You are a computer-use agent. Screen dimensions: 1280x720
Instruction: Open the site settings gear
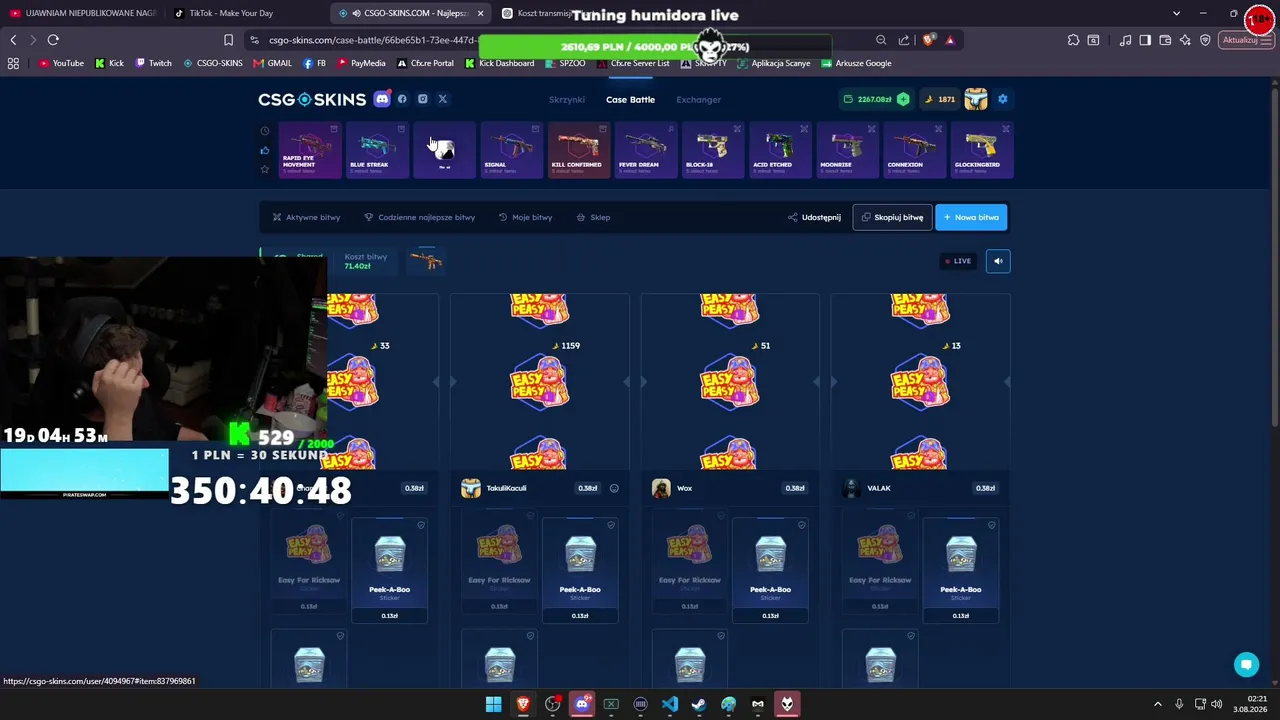tap(1002, 99)
